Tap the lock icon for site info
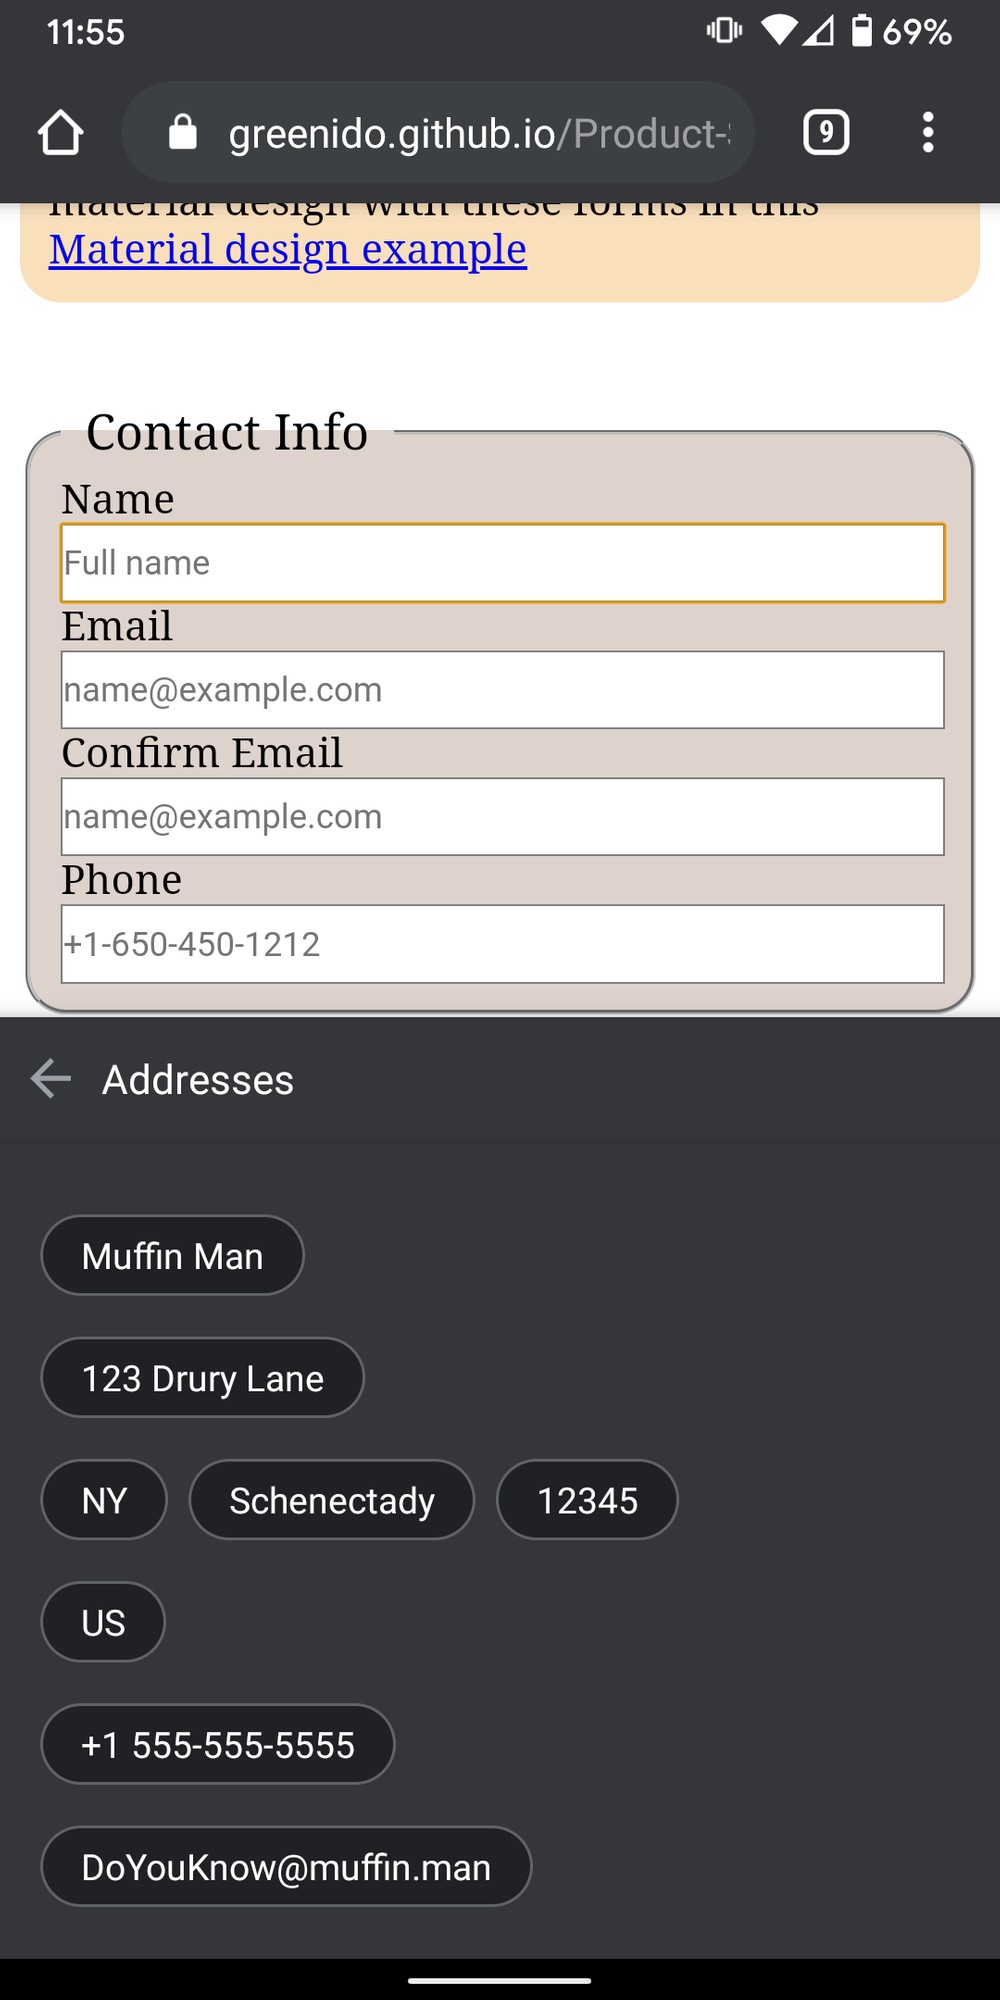1000x2000 pixels. click(x=183, y=132)
